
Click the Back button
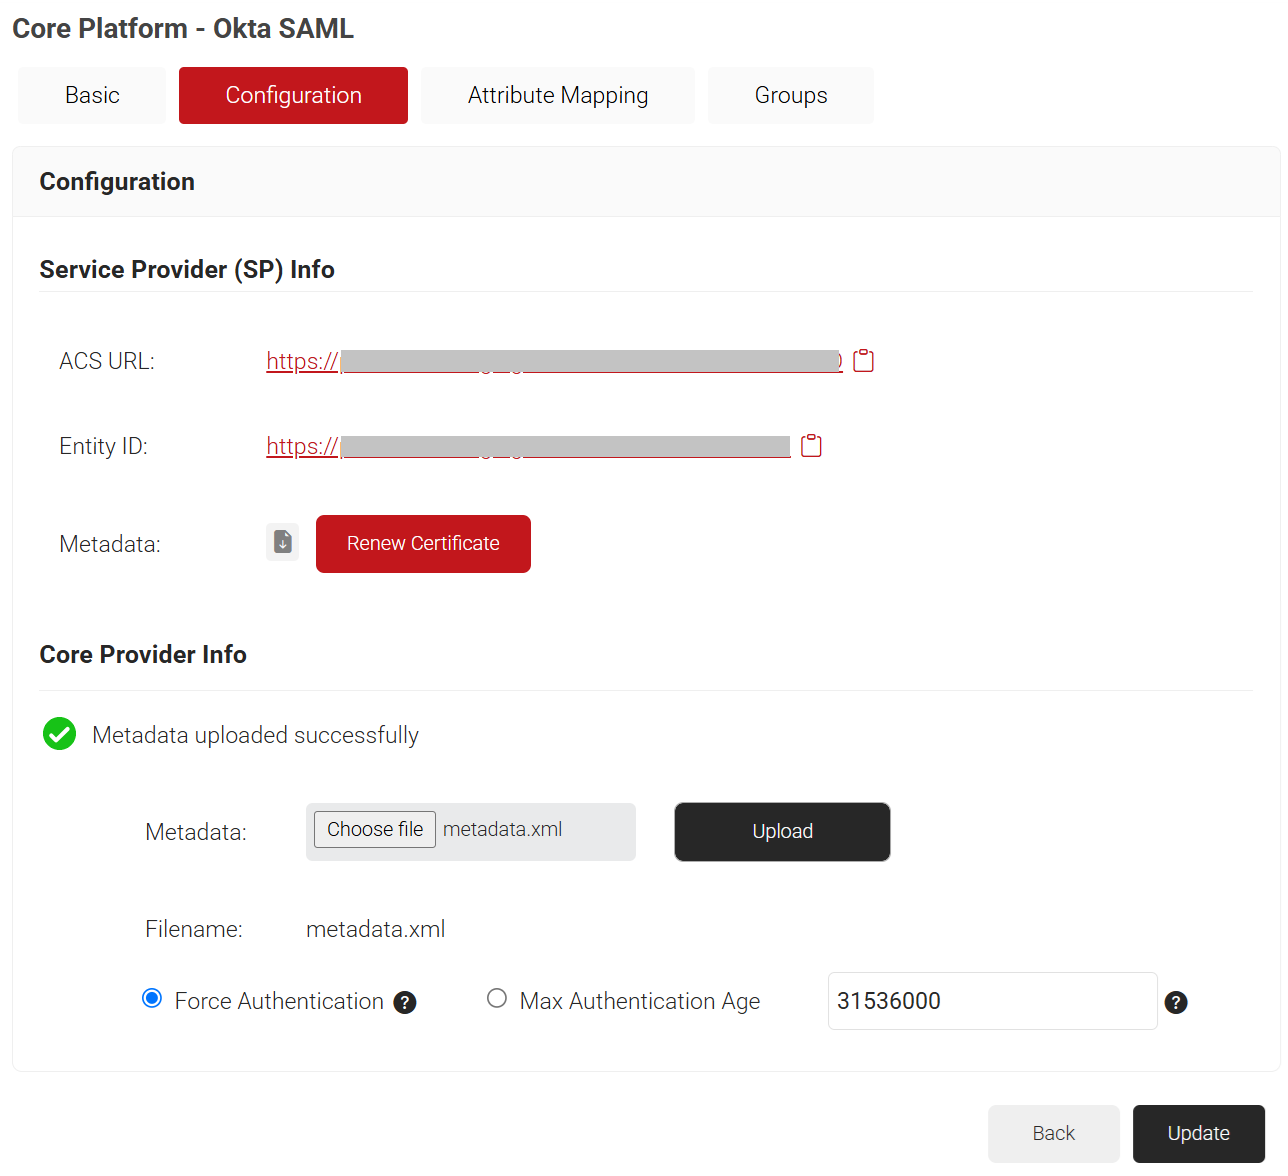click(1053, 1133)
